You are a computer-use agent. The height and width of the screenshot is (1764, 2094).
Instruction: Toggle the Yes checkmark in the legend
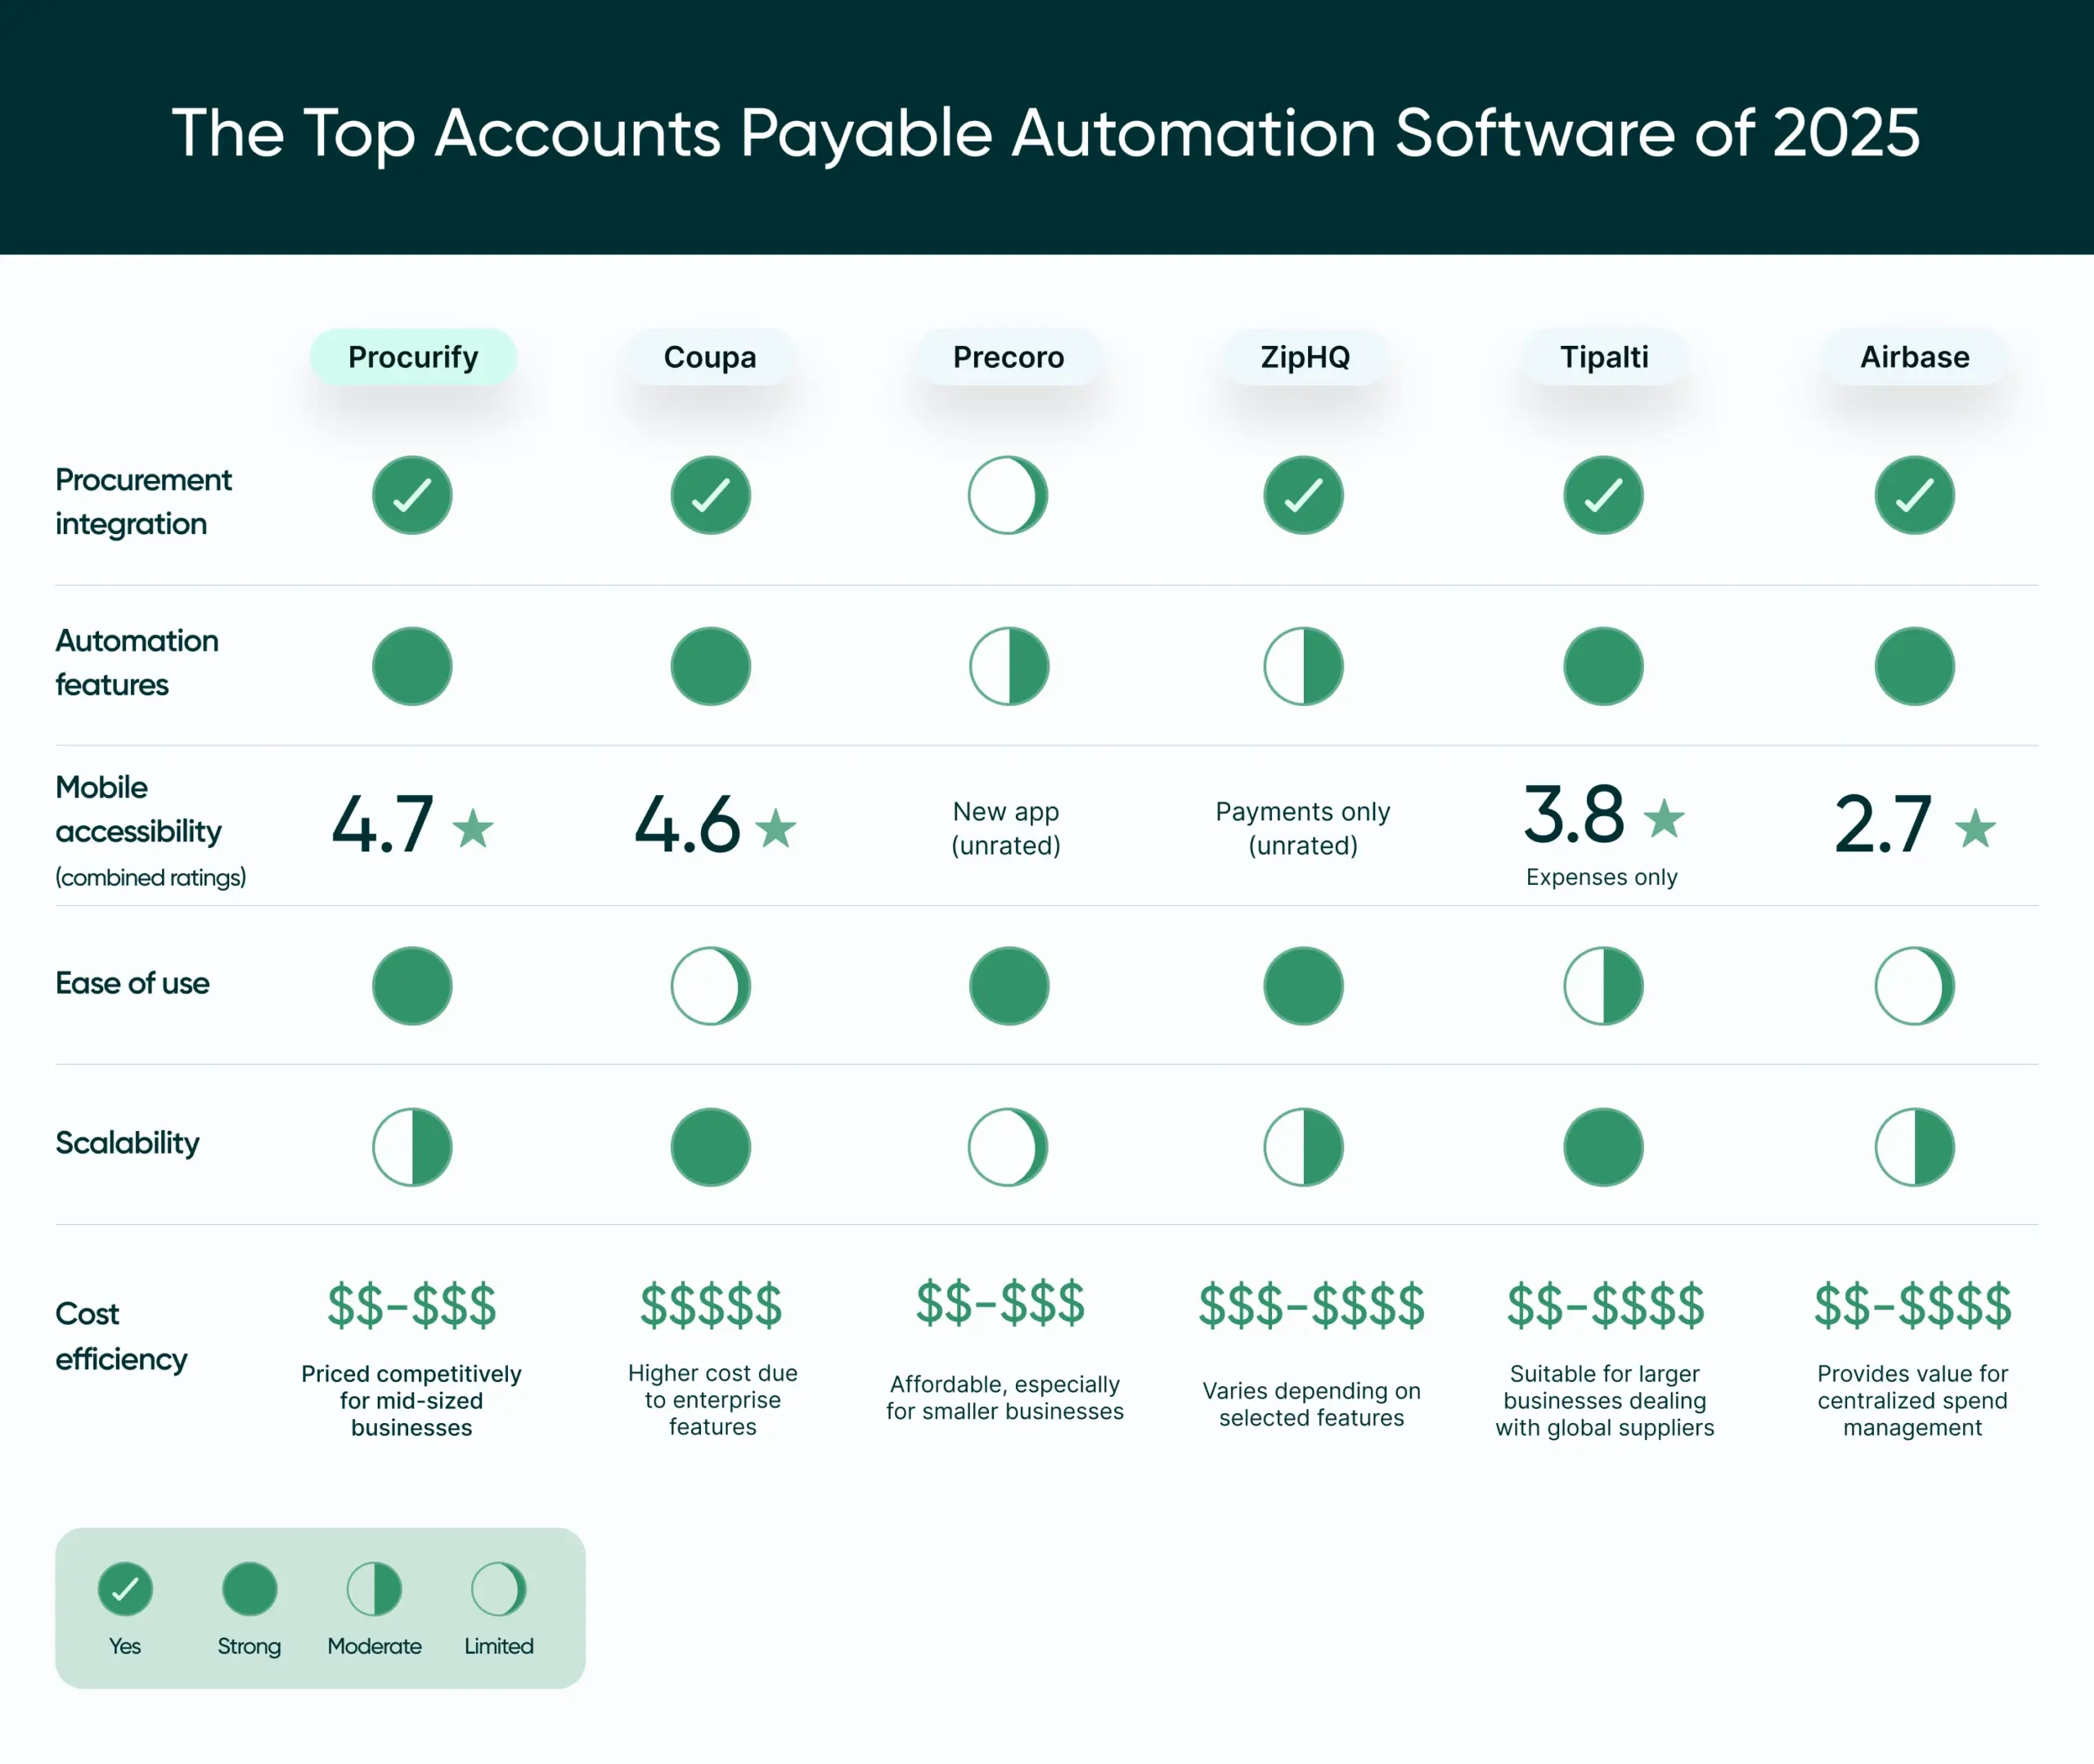(x=124, y=1588)
